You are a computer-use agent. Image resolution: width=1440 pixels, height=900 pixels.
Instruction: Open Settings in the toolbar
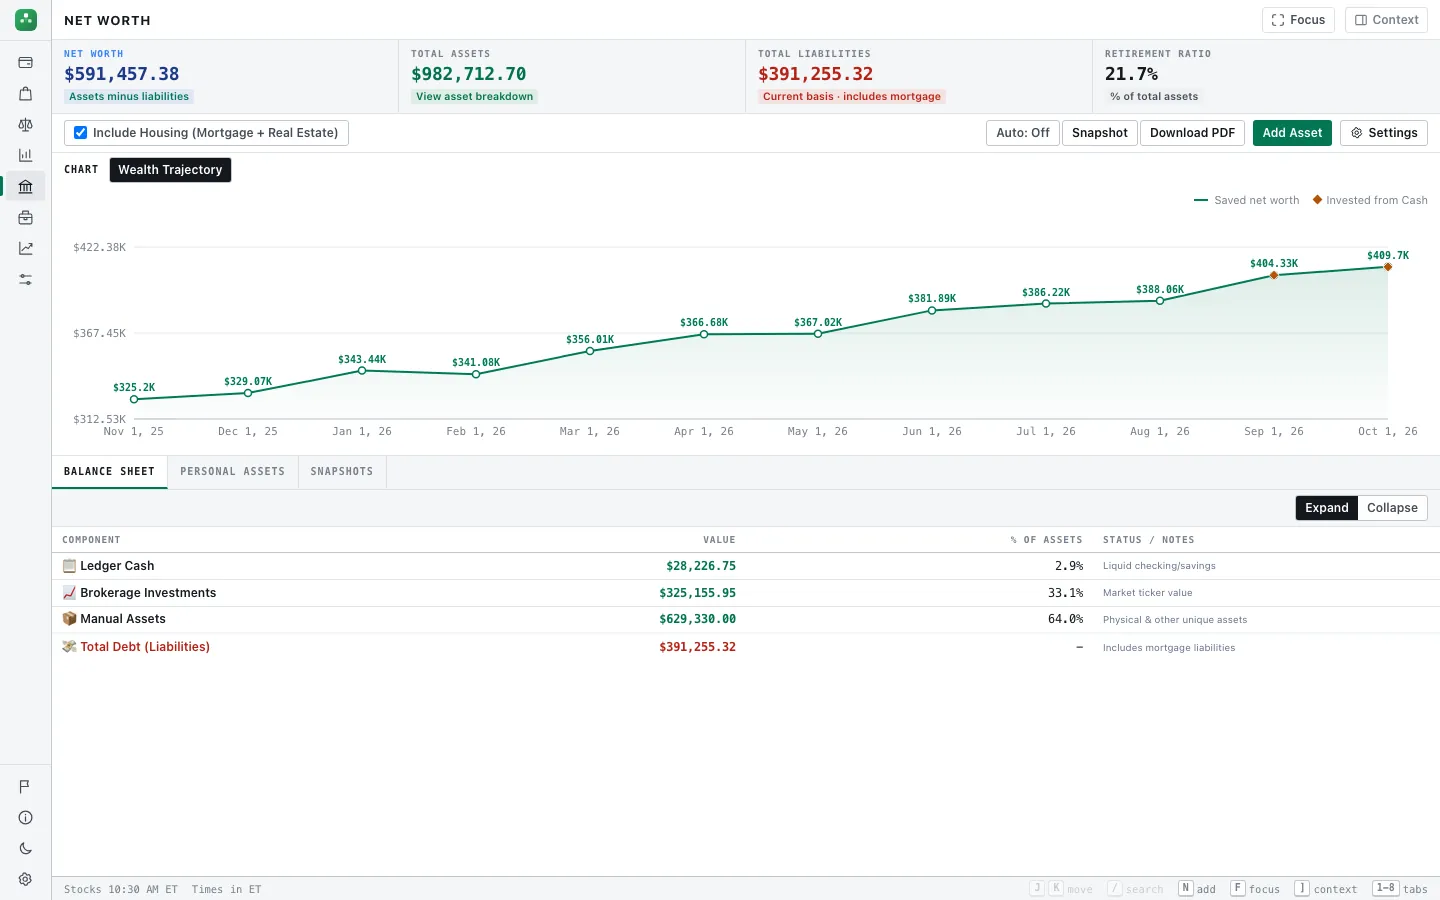tap(1384, 133)
